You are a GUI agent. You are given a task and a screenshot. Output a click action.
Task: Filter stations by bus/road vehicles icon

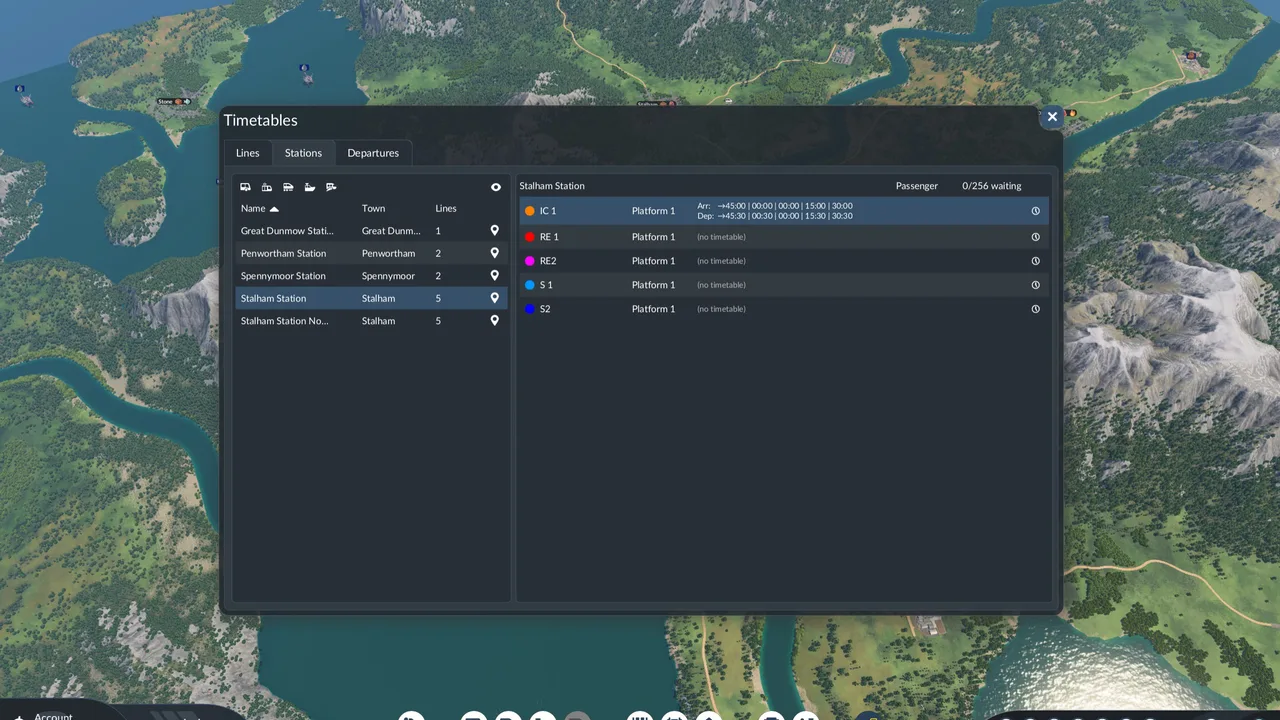(x=245, y=187)
